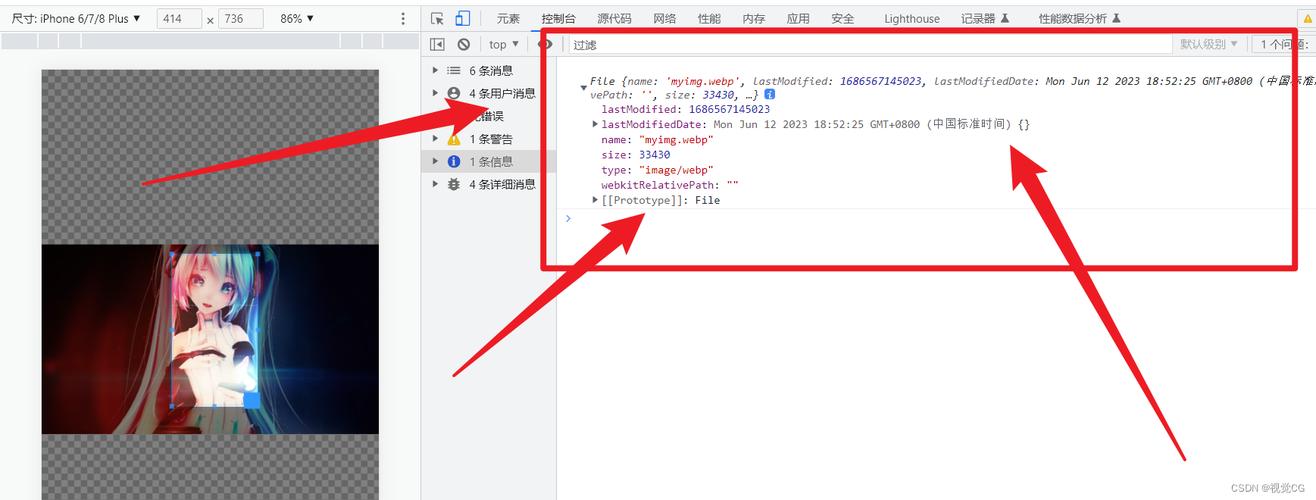This screenshot has height=500, width=1316.
Task: Open the device toolbar three-dot menu
Action: click(403, 18)
